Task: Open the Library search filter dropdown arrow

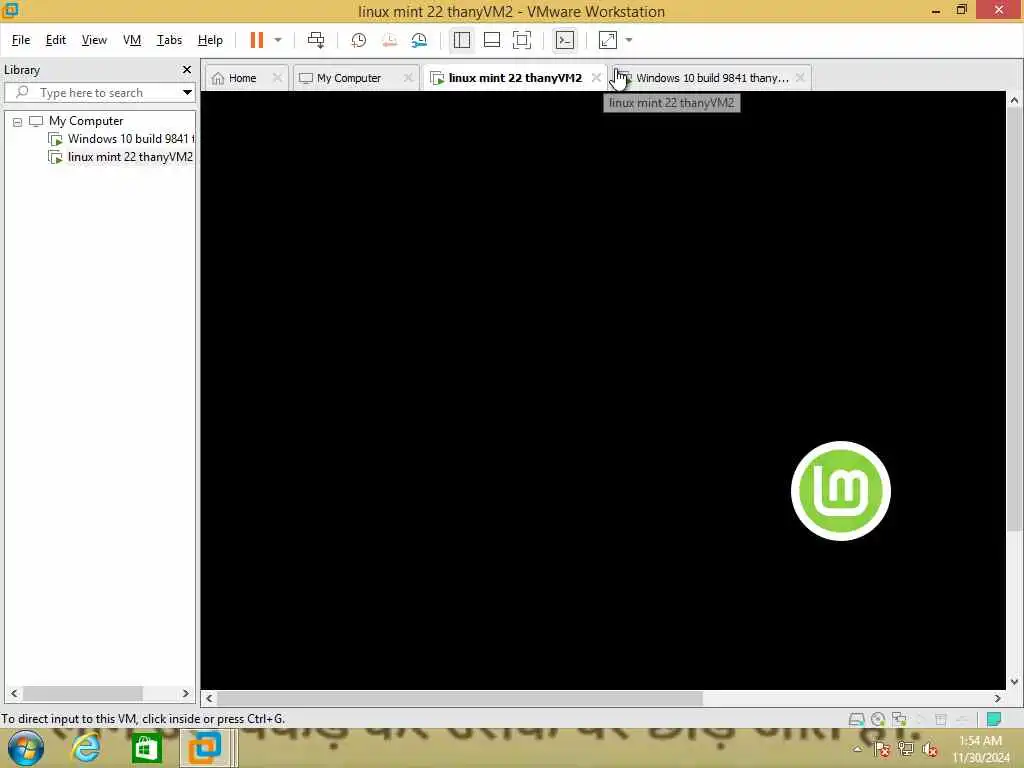Action: (187, 93)
